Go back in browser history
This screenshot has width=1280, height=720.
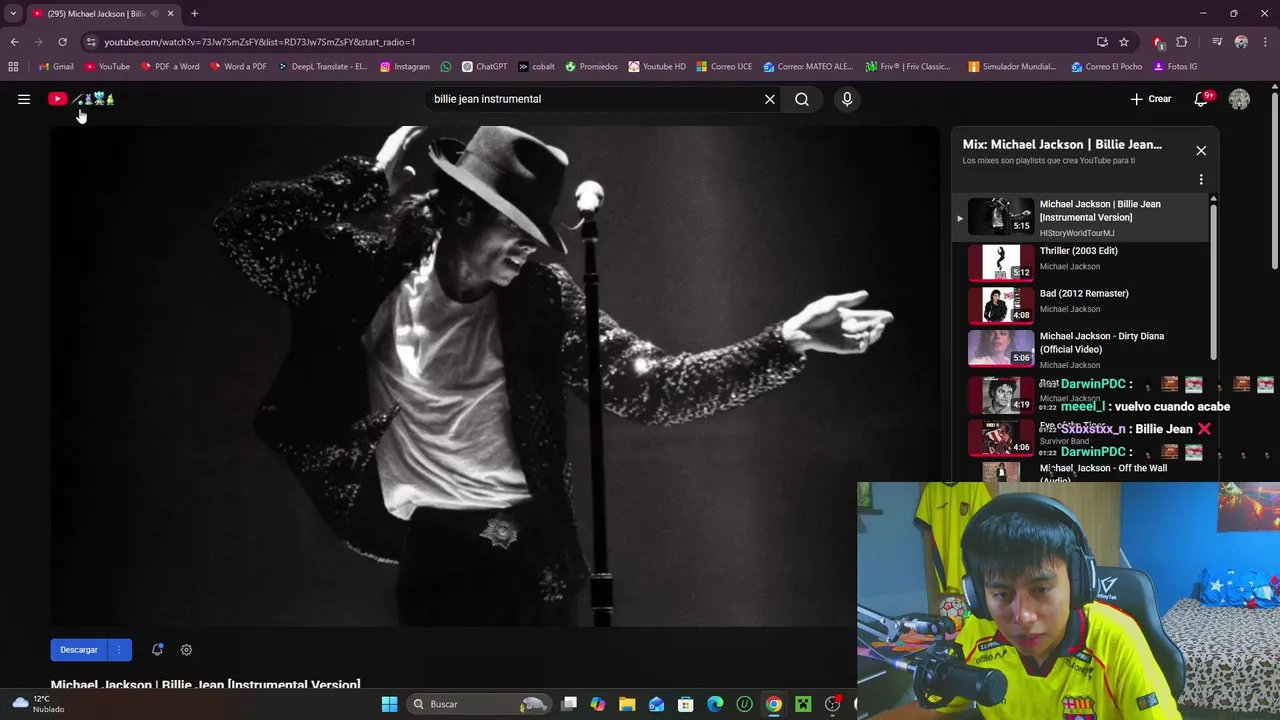tap(14, 42)
